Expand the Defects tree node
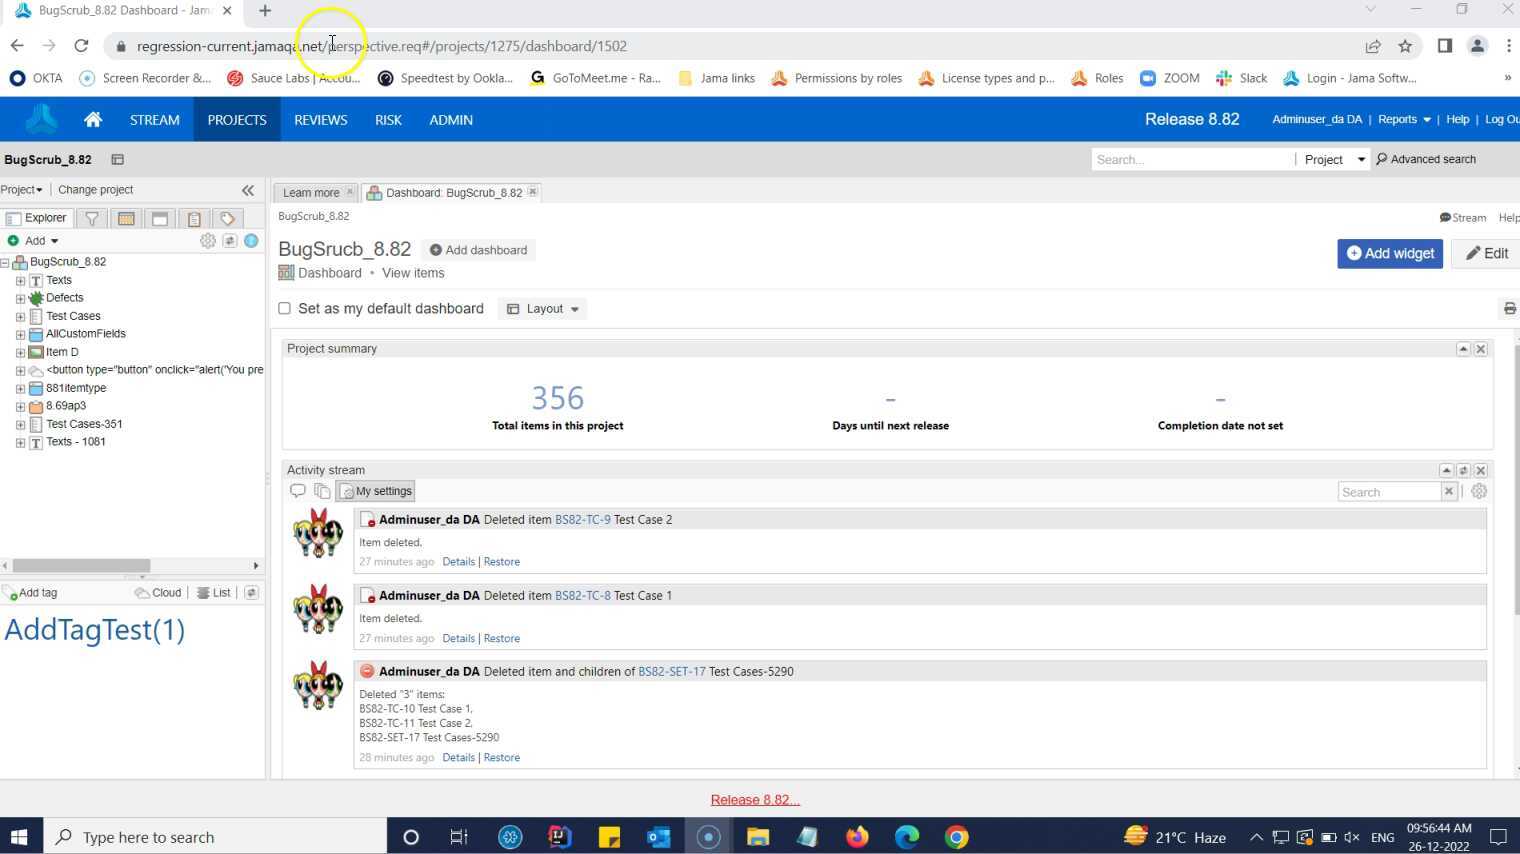The height and width of the screenshot is (854, 1520). point(20,297)
